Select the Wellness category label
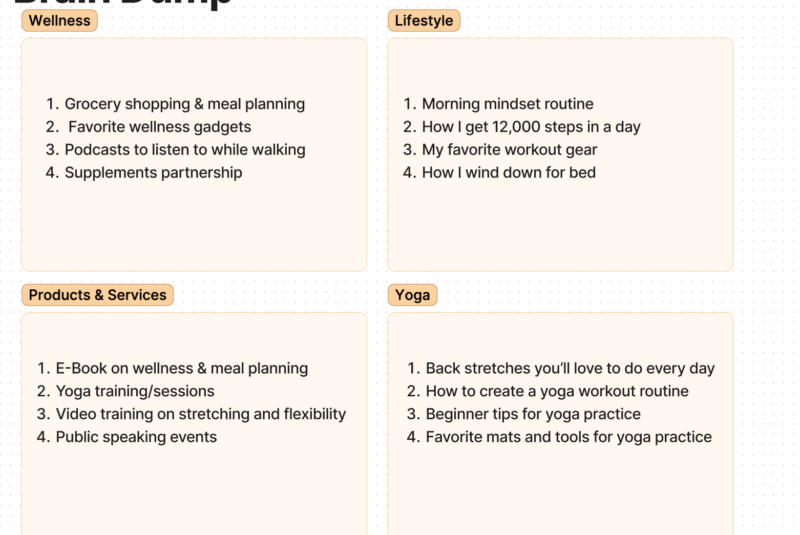This screenshot has height=535, width=800. click(59, 20)
